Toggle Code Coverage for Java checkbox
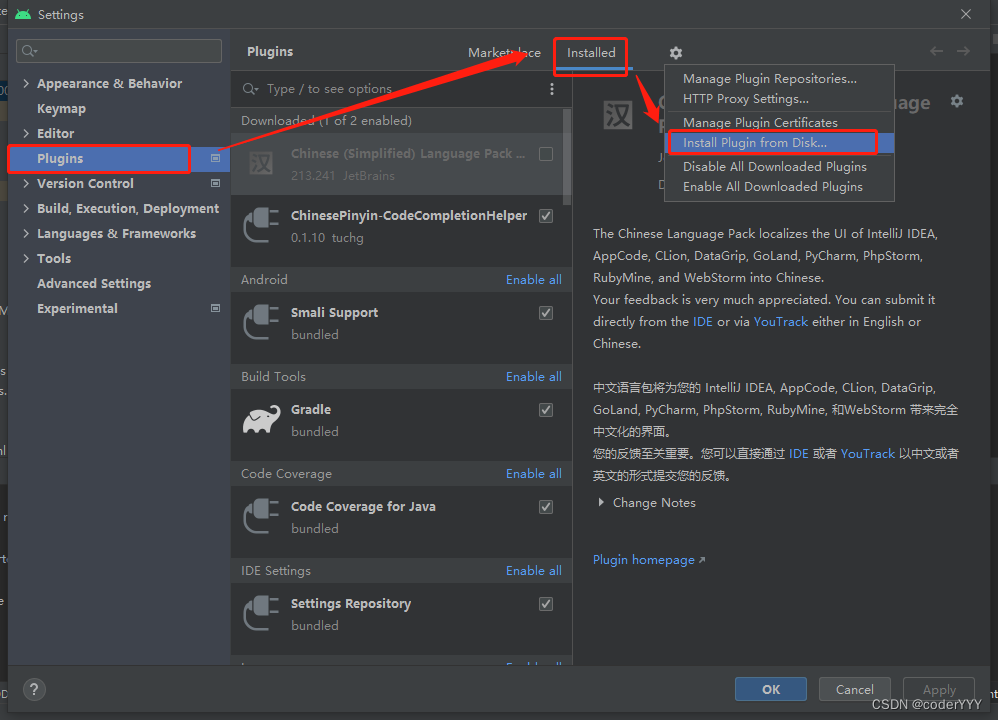The height and width of the screenshot is (720, 998). (x=545, y=507)
